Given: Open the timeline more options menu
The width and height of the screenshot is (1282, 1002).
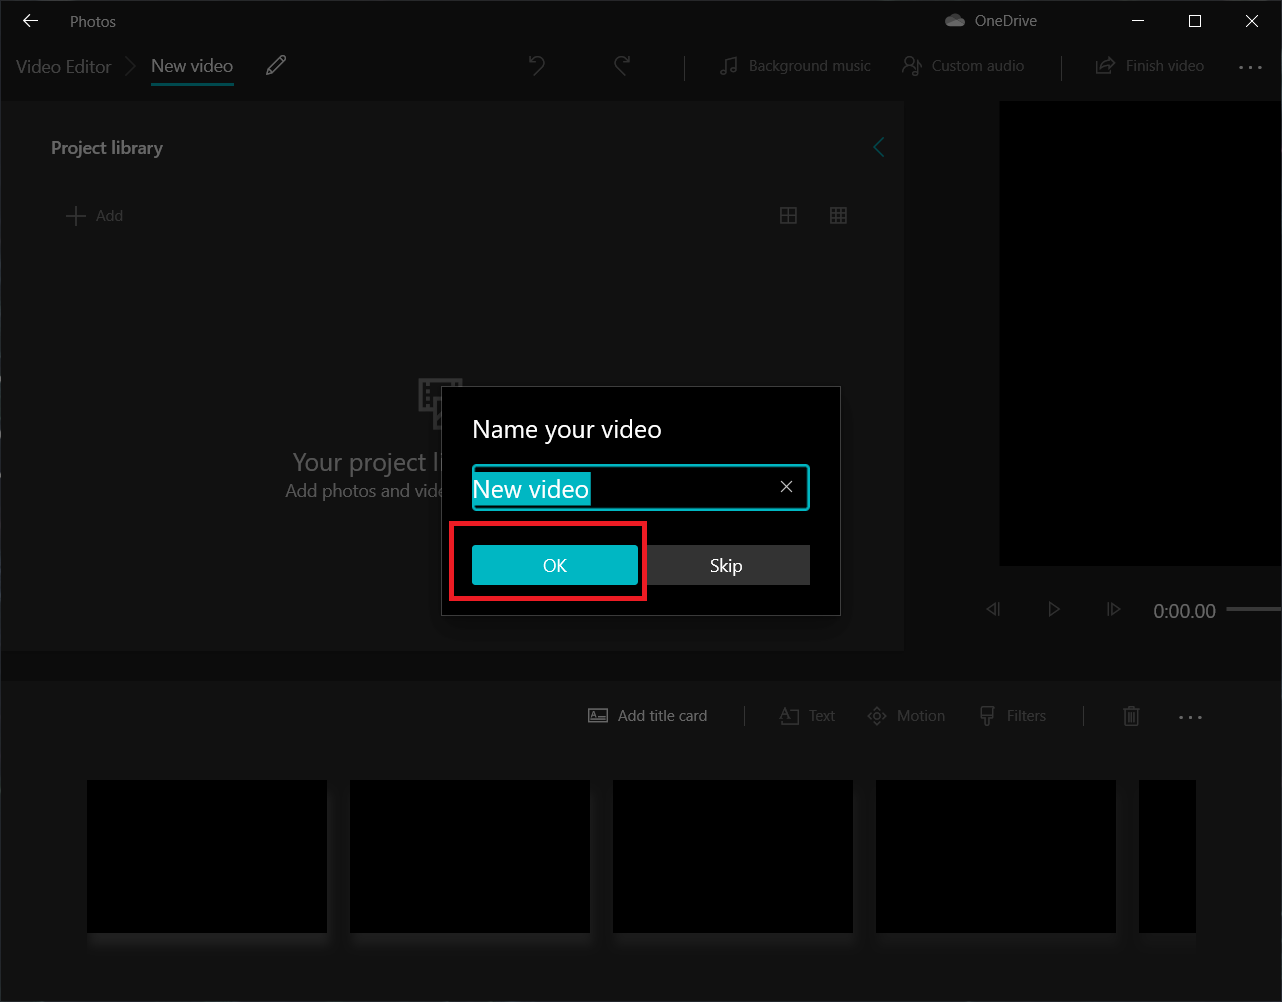Looking at the screenshot, I should tap(1190, 716).
